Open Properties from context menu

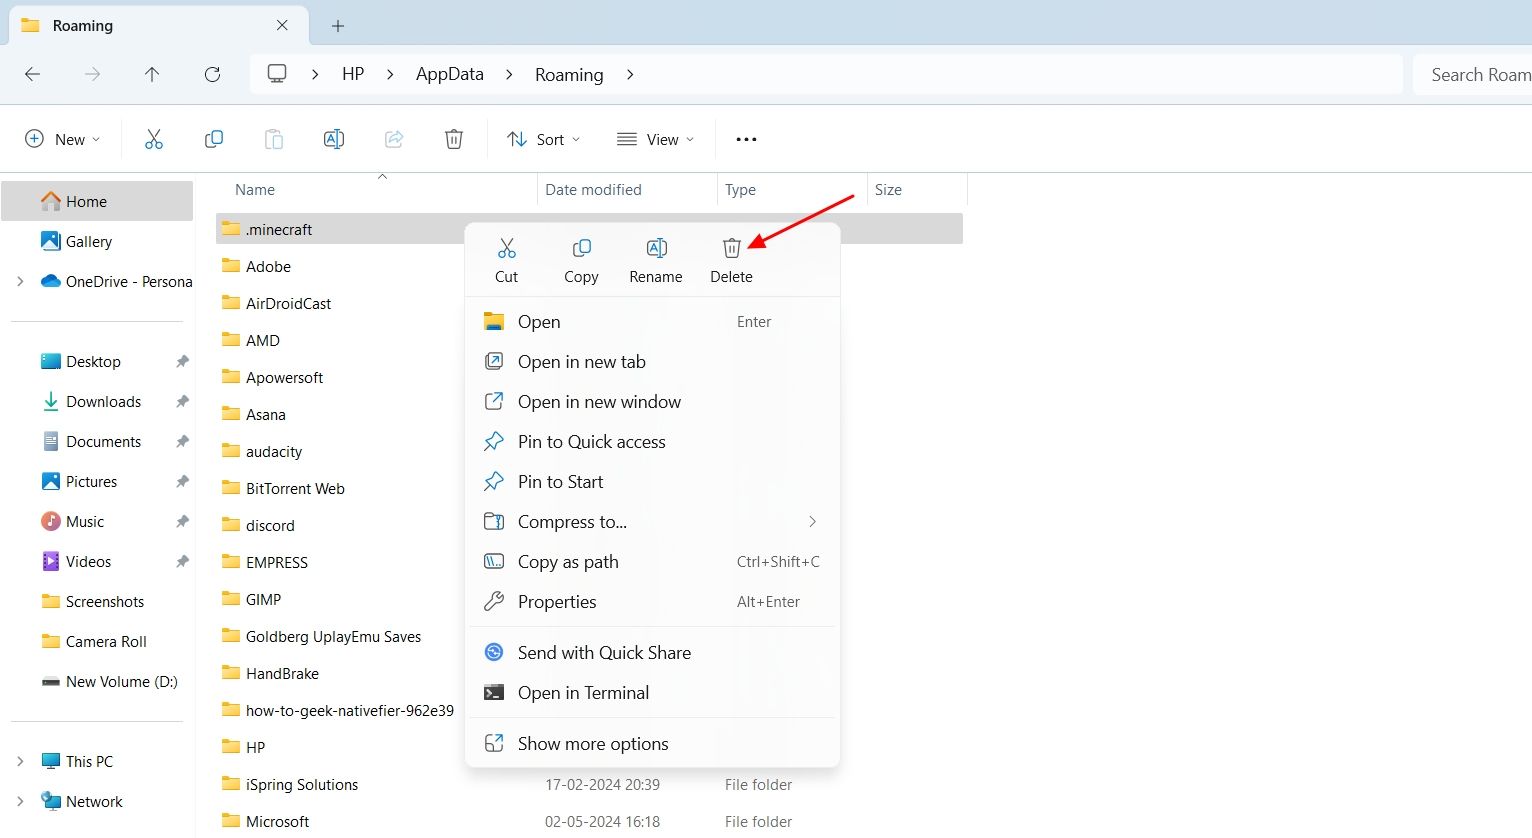tap(652, 602)
